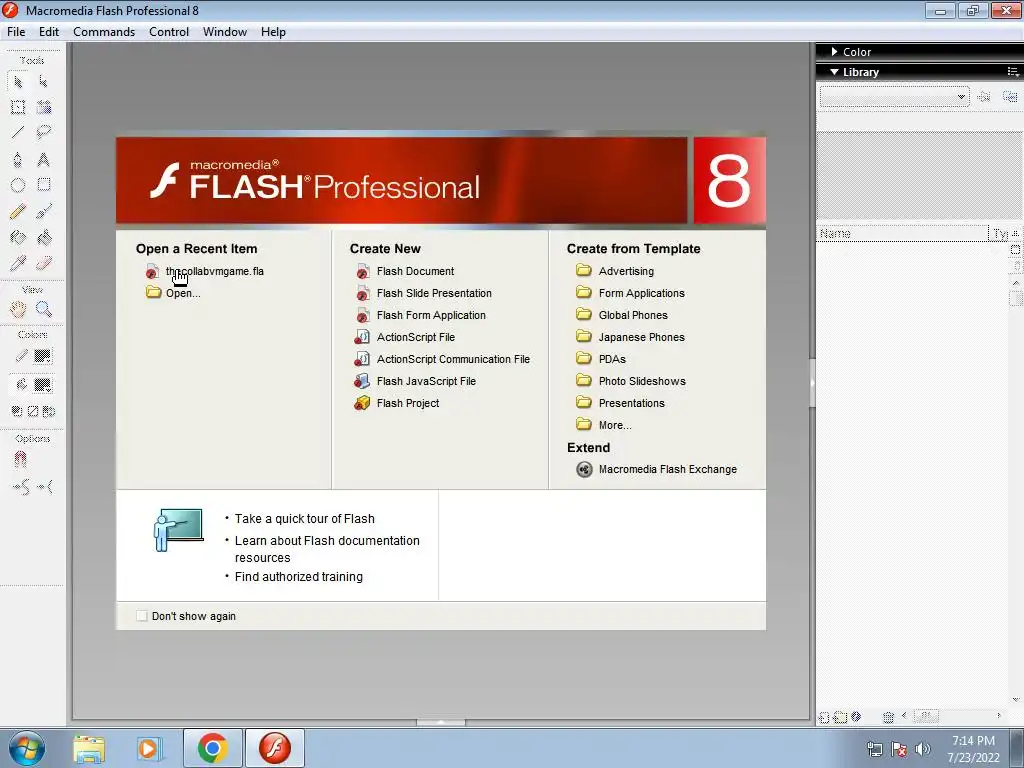Click the Smooth option button

tap(20, 487)
